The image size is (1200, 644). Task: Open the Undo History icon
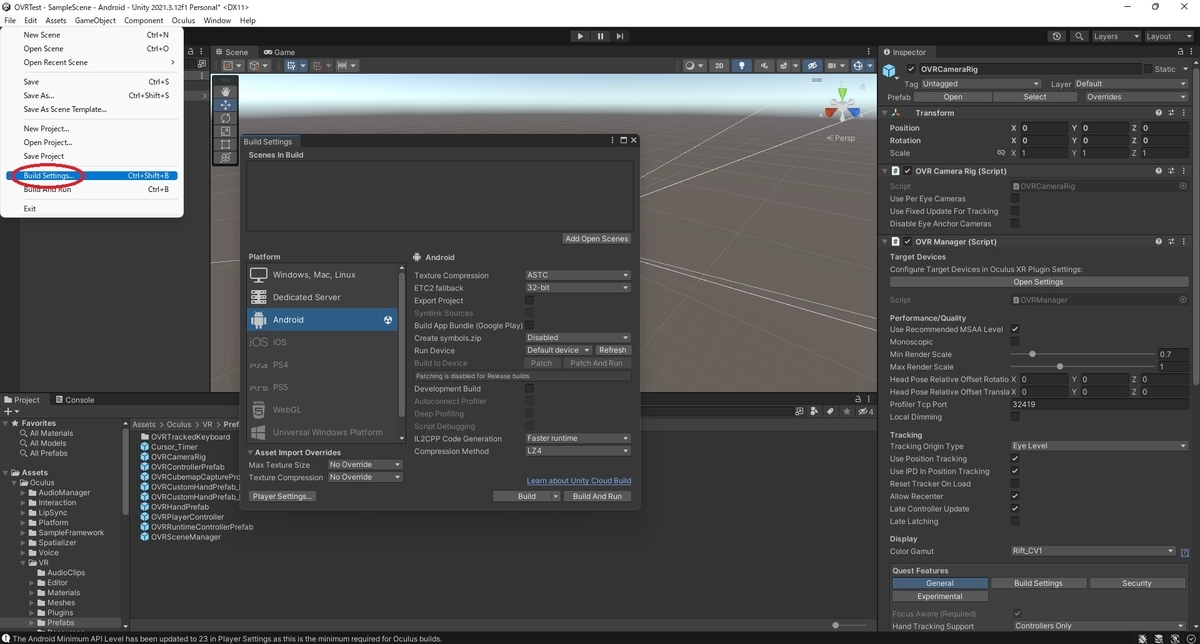pyautogui.click(x=1057, y=36)
